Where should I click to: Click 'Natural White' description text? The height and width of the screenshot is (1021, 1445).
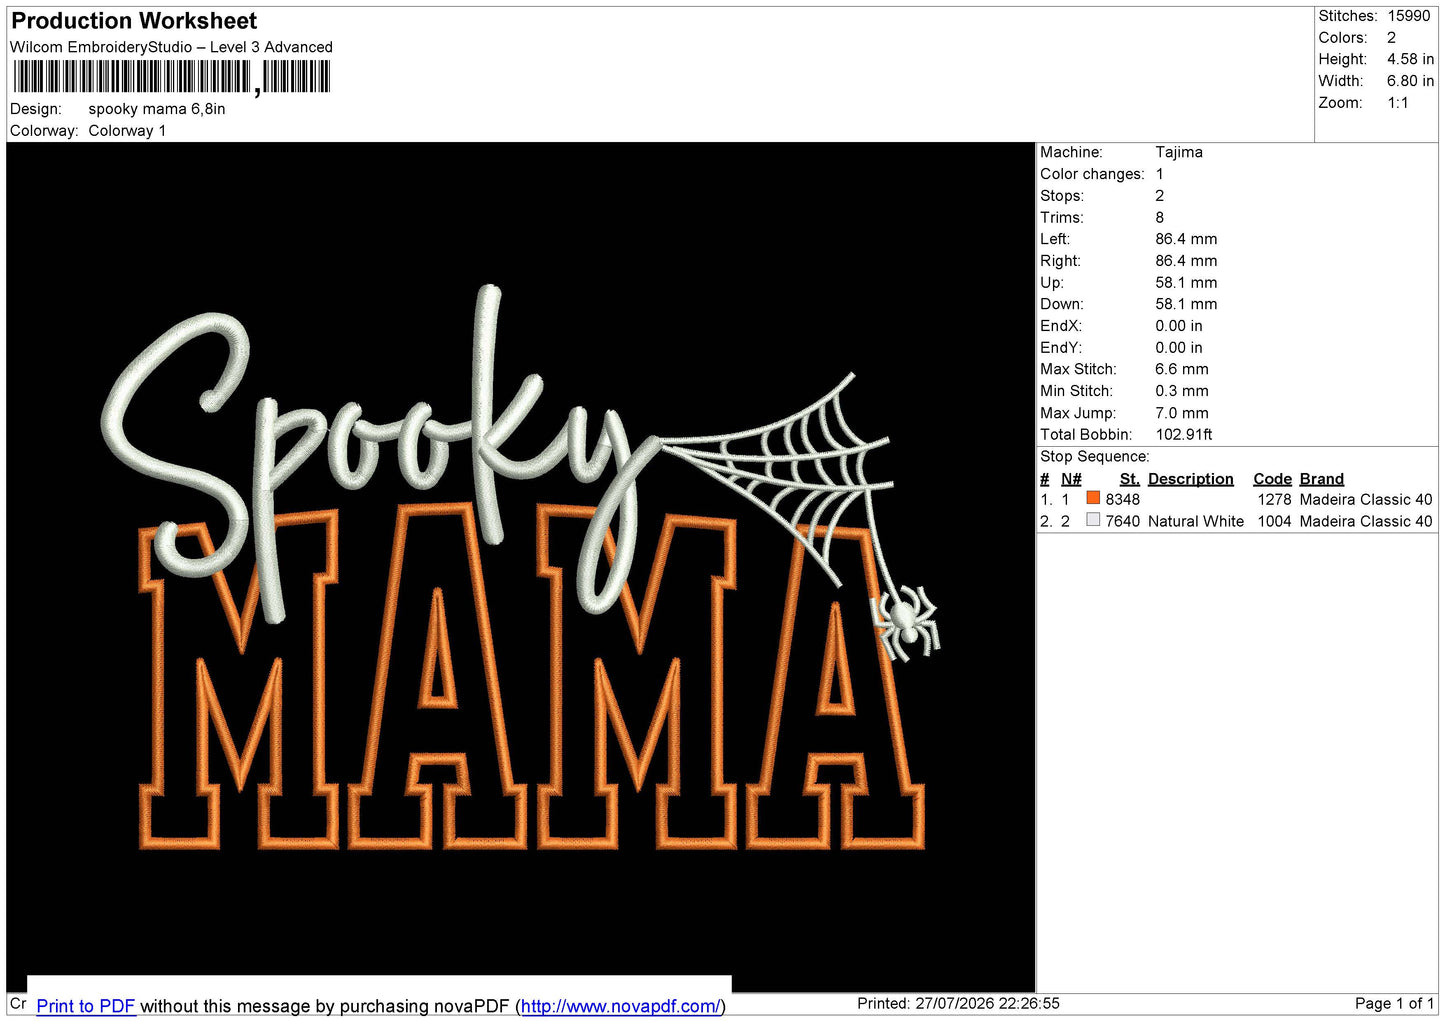(x=1196, y=522)
